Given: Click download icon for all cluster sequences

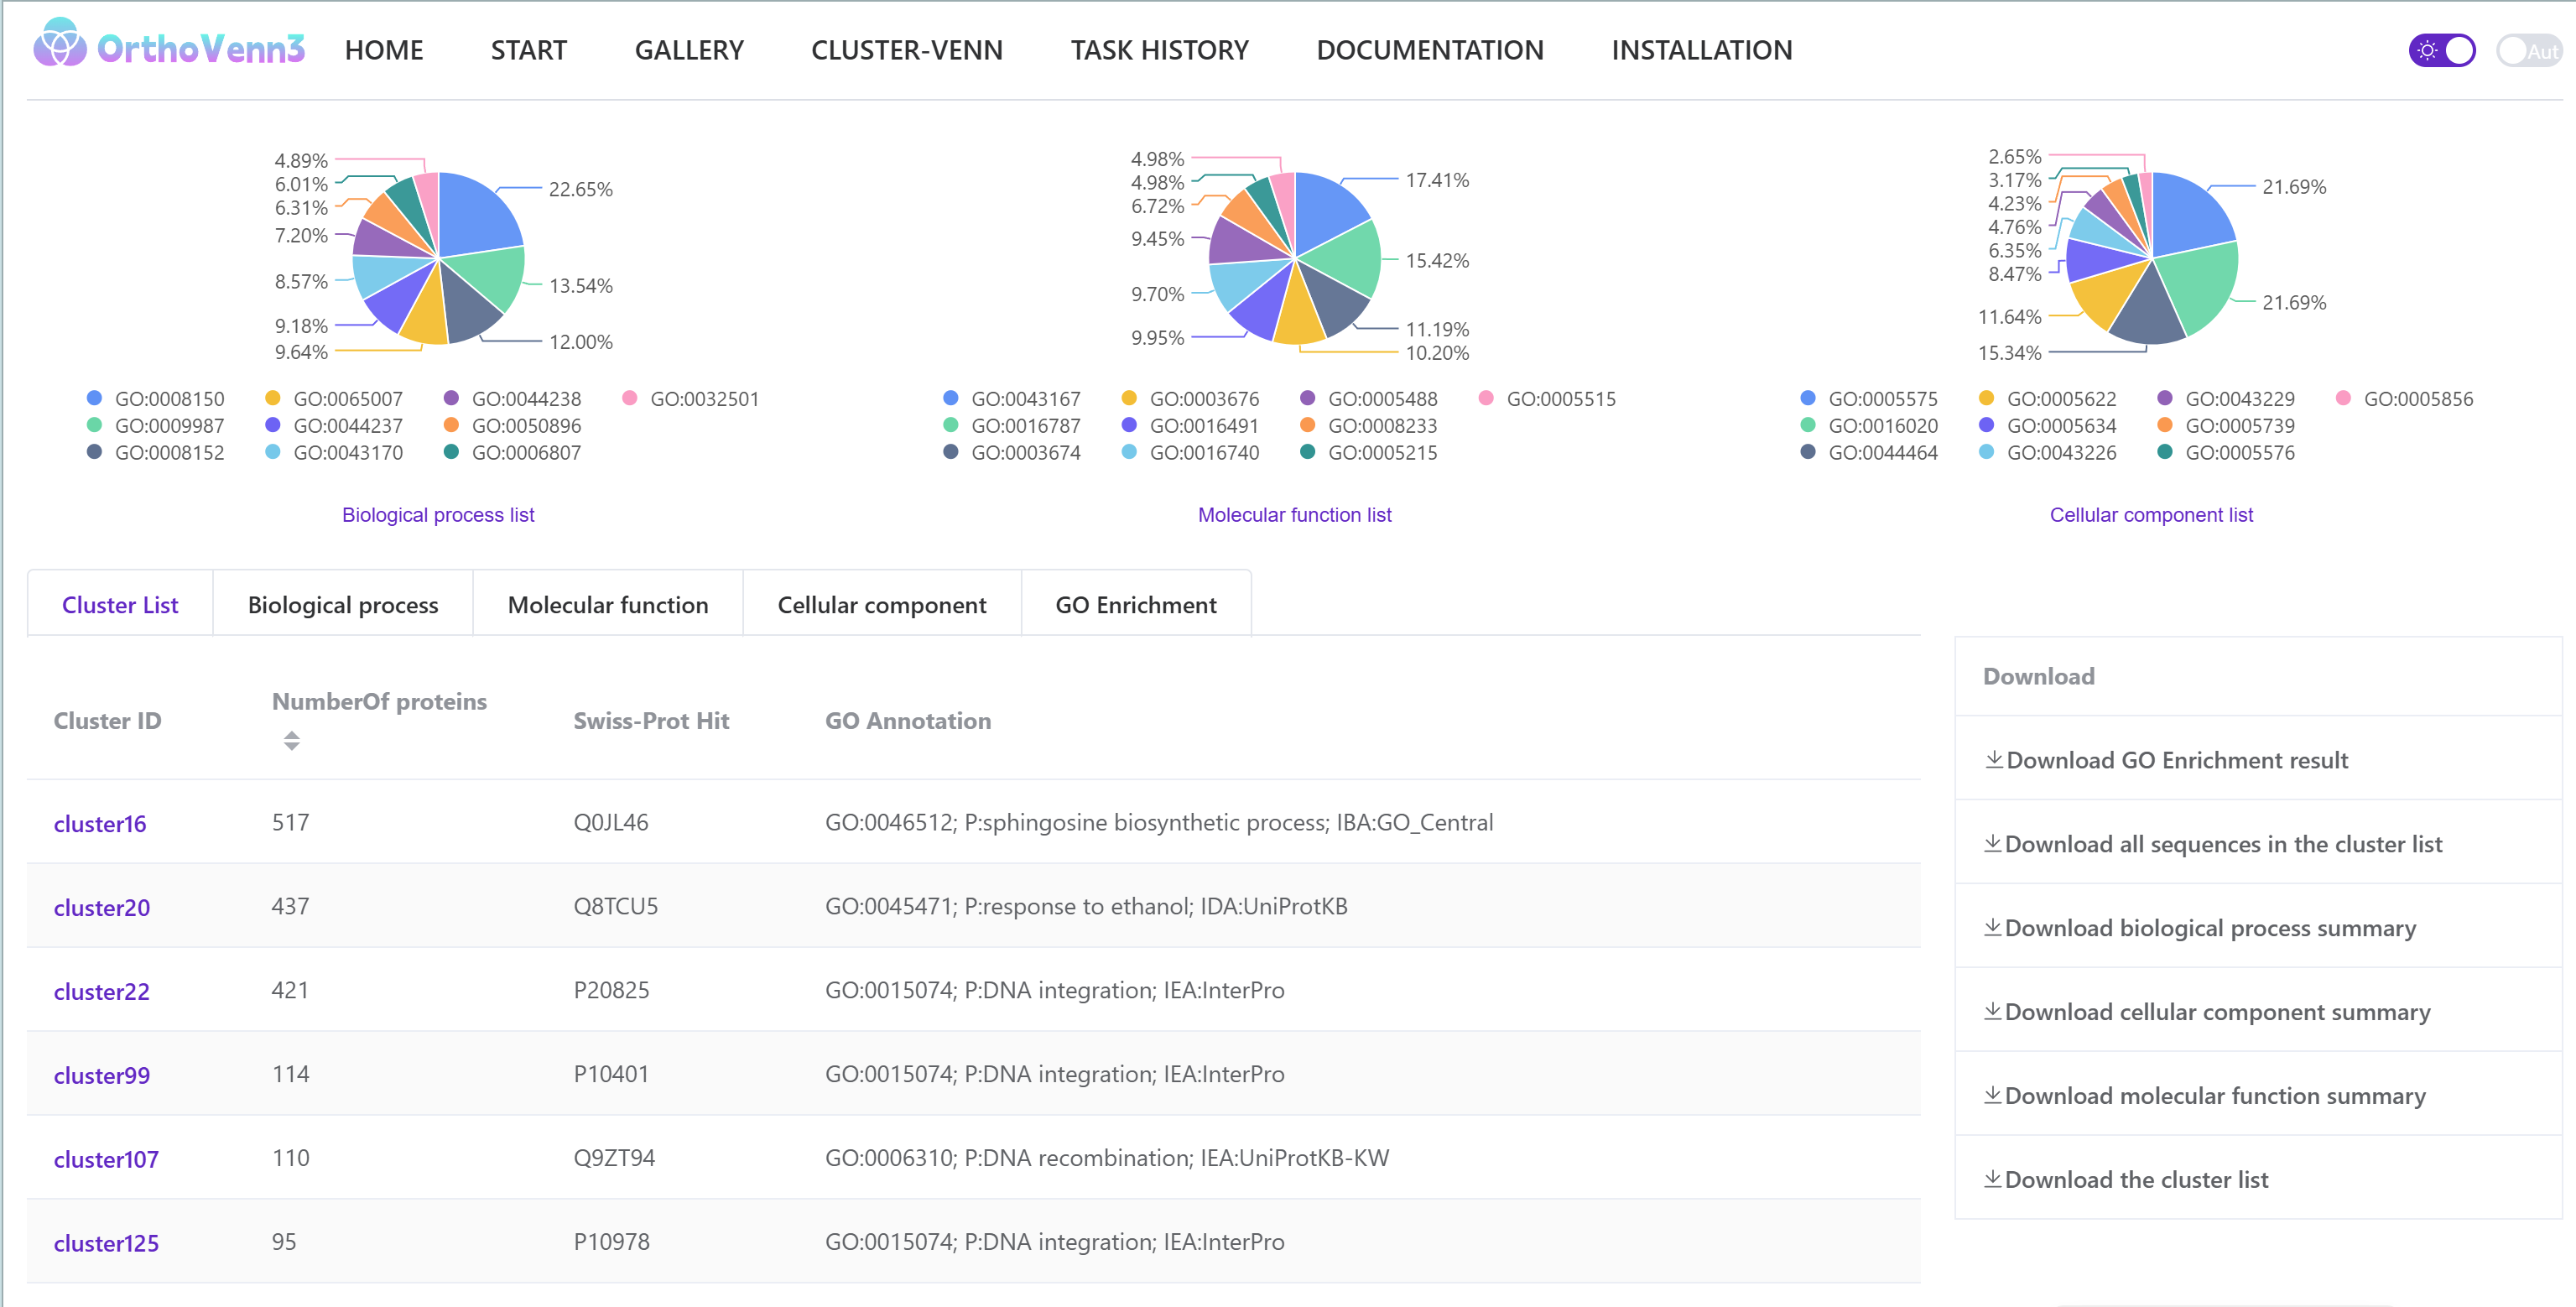Looking at the screenshot, I should (x=1992, y=844).
